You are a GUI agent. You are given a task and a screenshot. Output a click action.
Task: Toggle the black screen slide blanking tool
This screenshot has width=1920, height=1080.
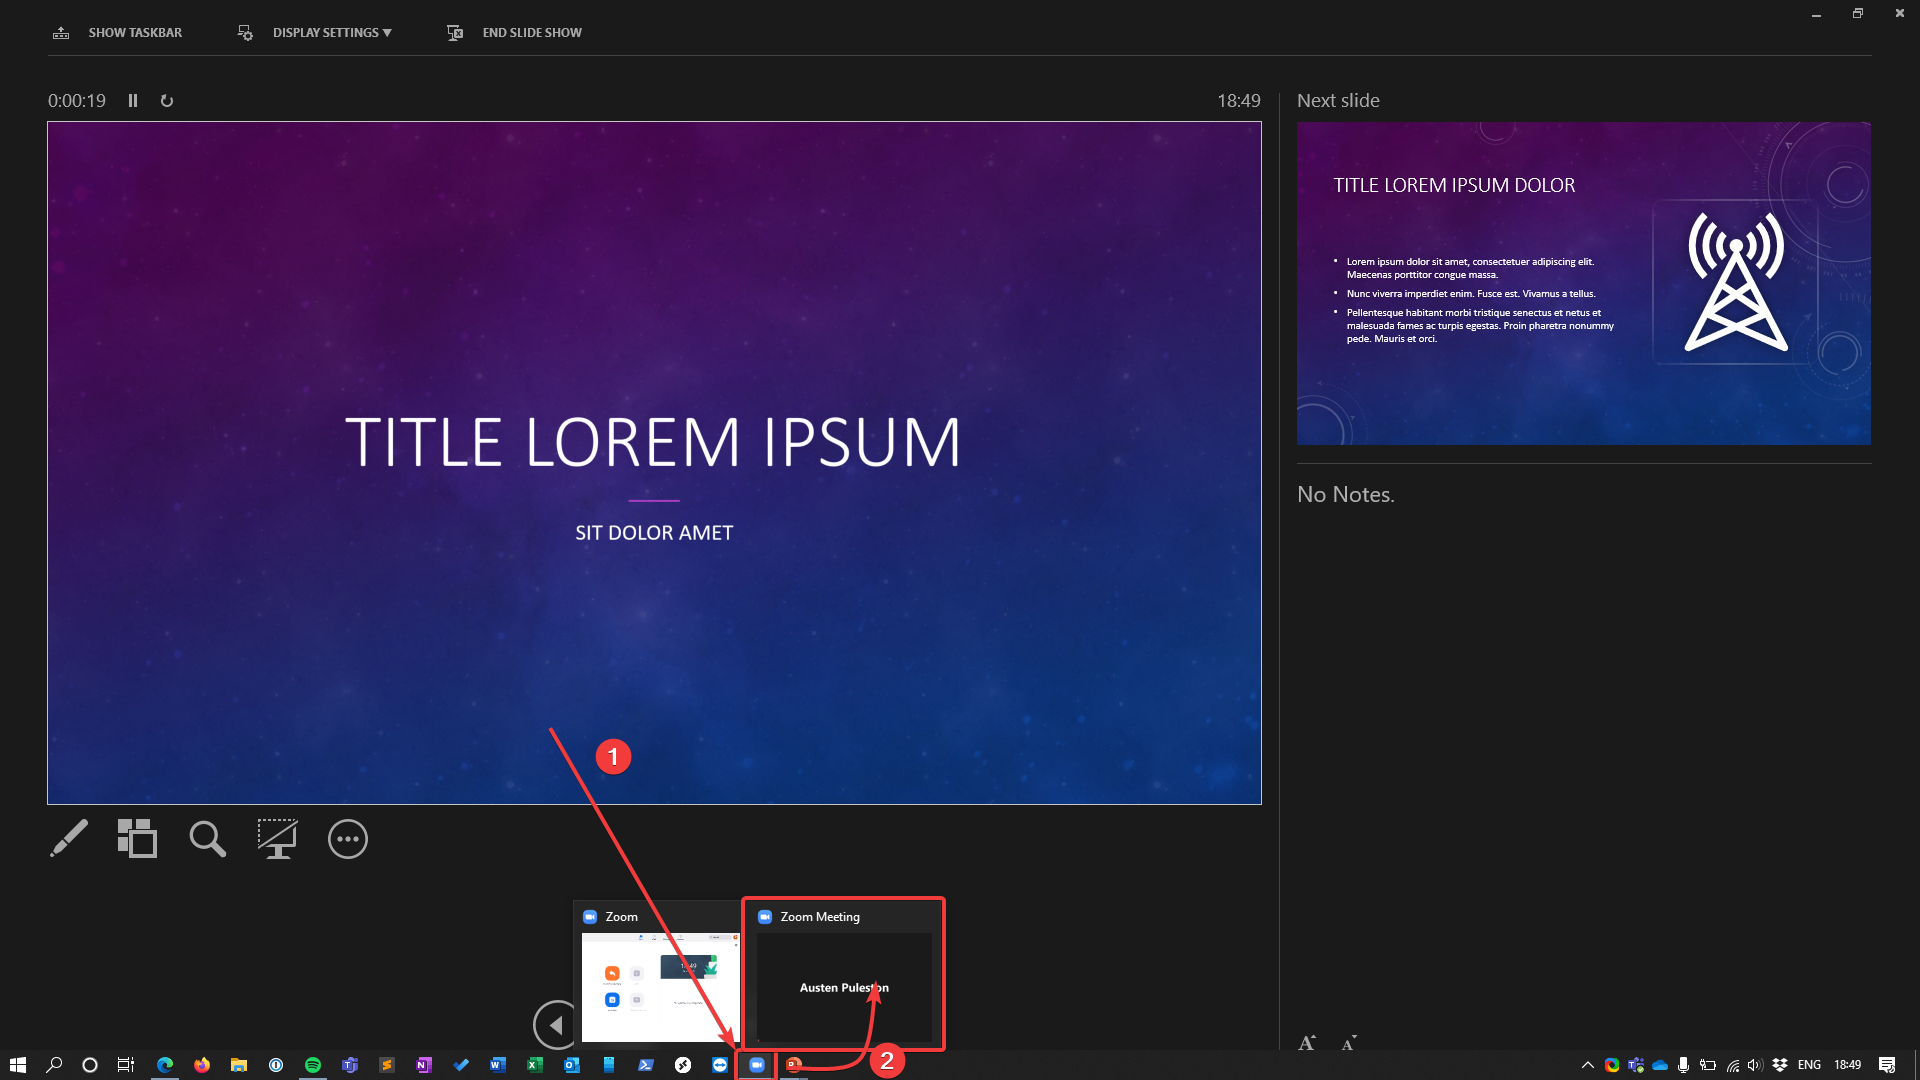[277, 839]
